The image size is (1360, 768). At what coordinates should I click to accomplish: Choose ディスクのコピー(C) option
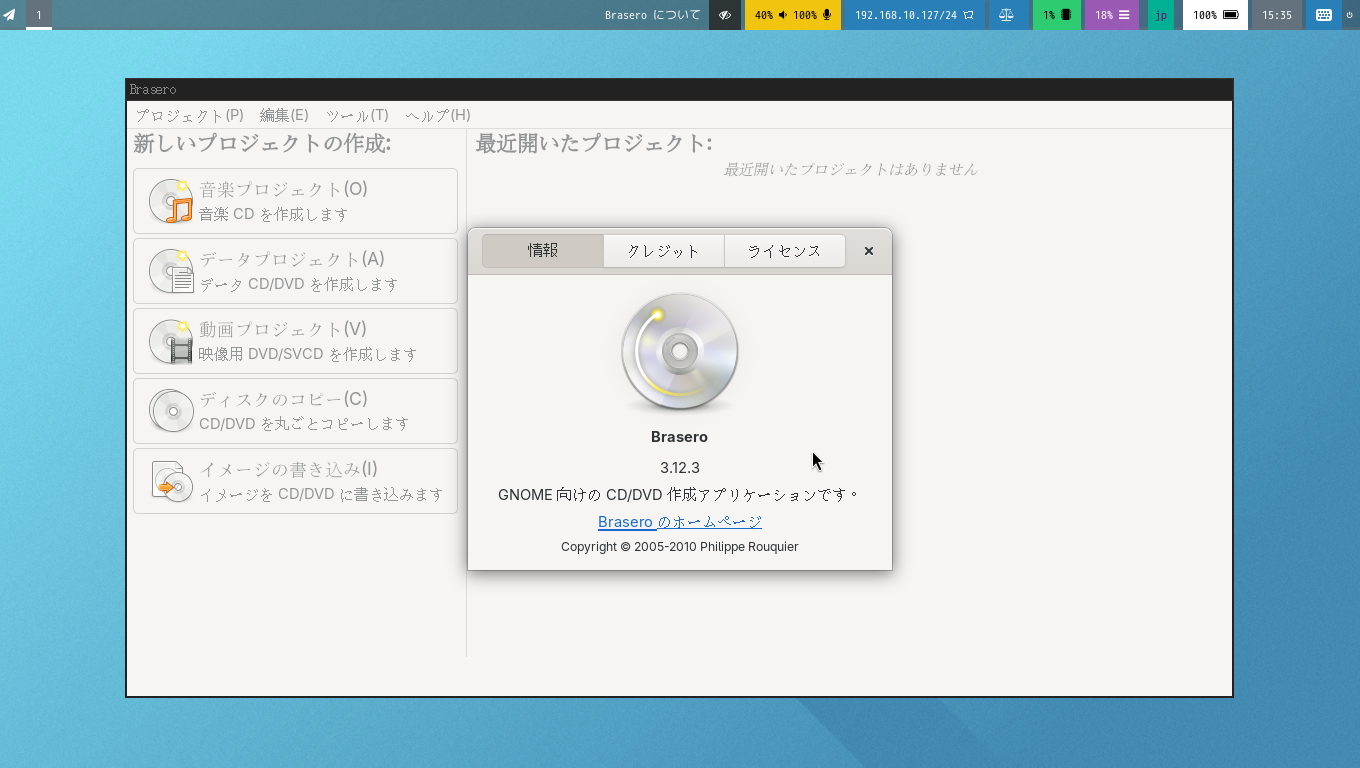(295, 411)
